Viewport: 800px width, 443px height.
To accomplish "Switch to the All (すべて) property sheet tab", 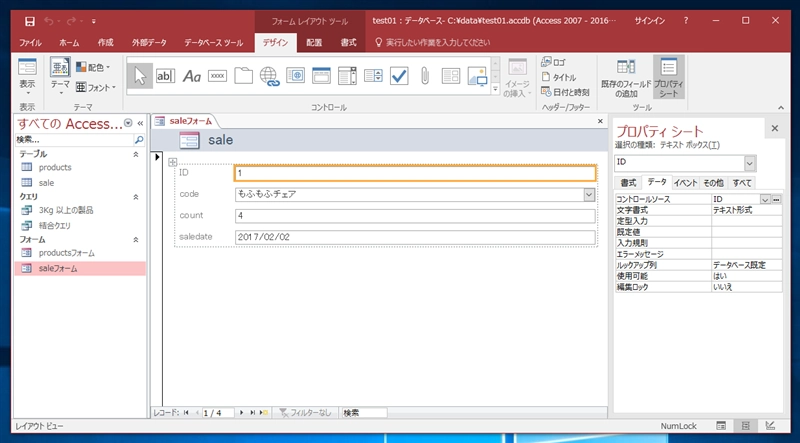I will click(740, 183).
